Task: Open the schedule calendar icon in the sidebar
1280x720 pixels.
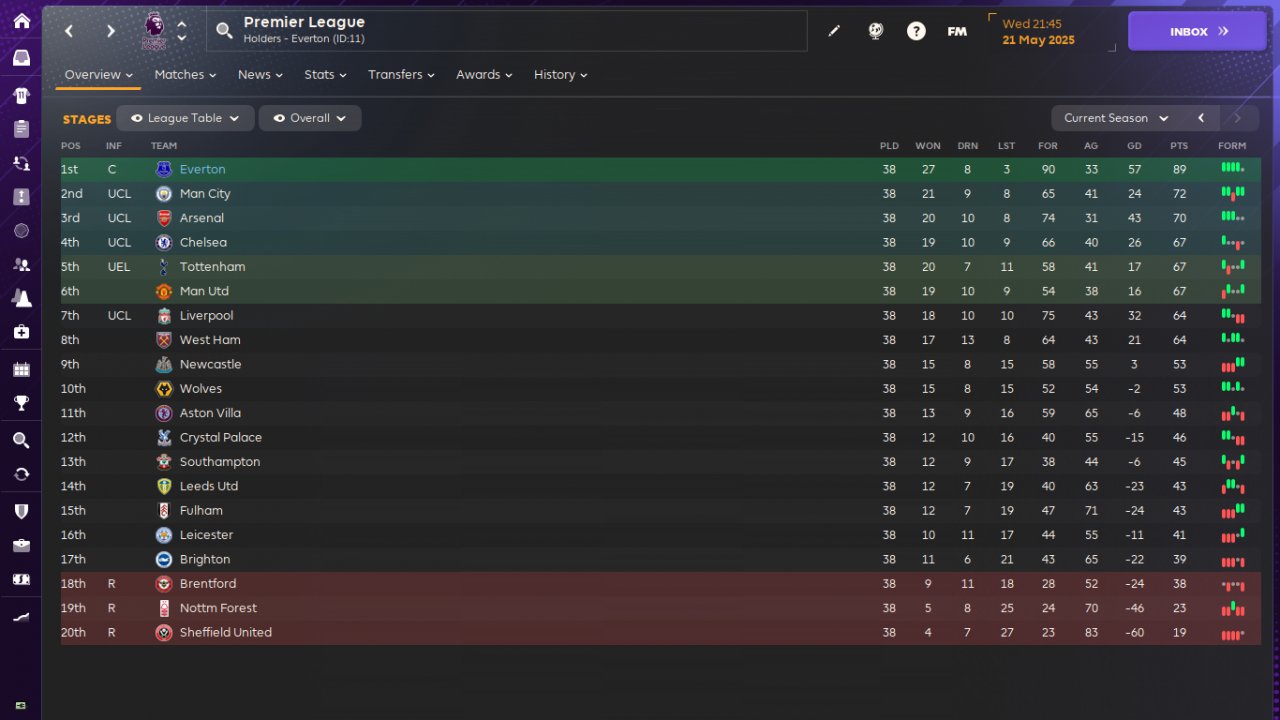Action: (21, 370)
